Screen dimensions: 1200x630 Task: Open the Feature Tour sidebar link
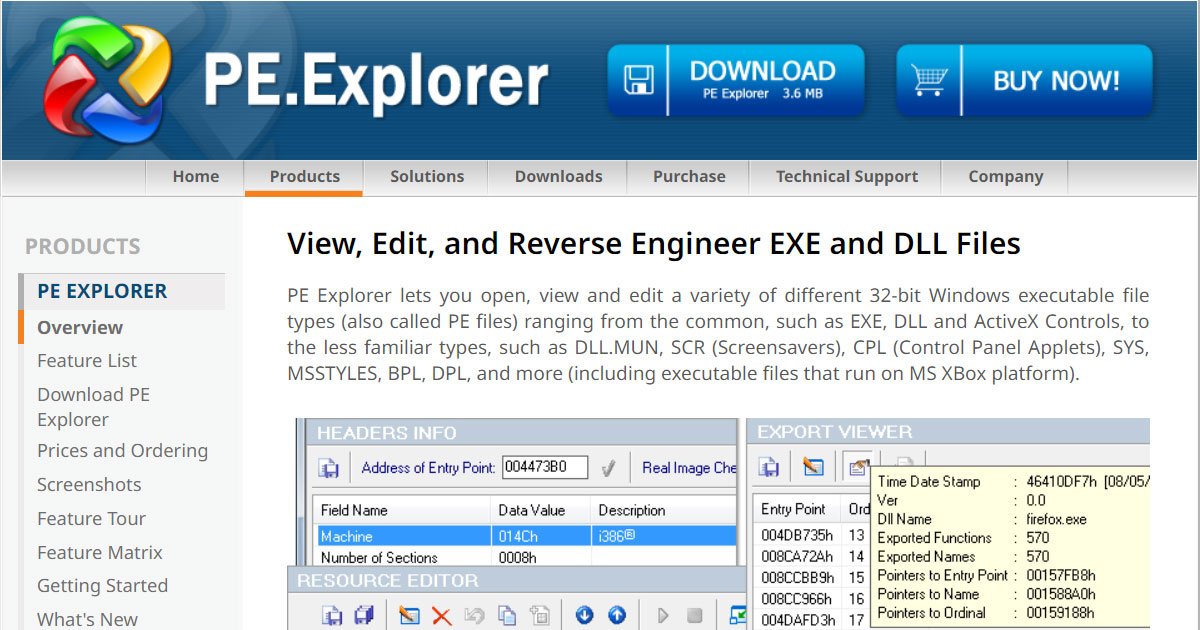[x=91, y=519]
